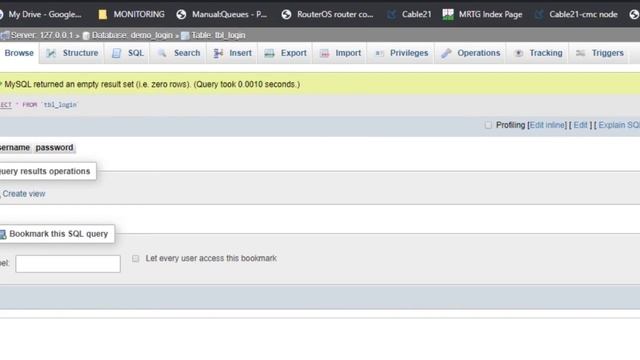640x360 pixels.
Task: Switch to the Import tab
Action: (340, 53)
